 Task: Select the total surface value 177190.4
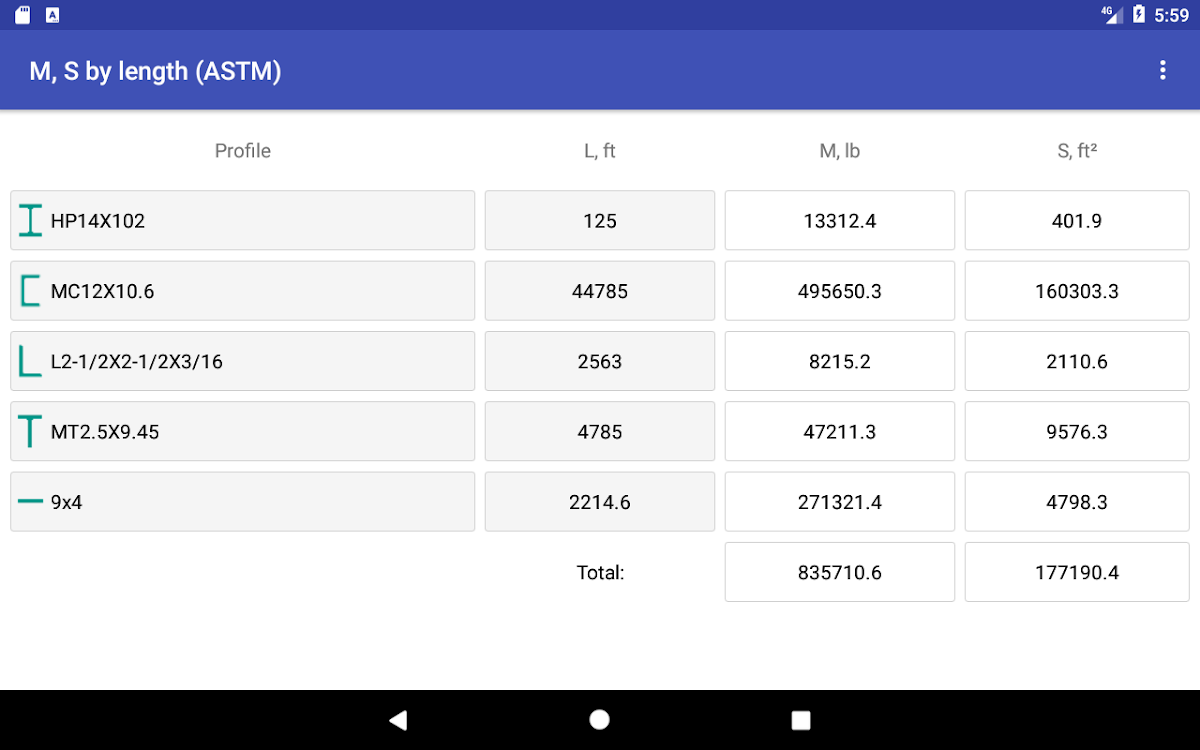(1077, 572)
